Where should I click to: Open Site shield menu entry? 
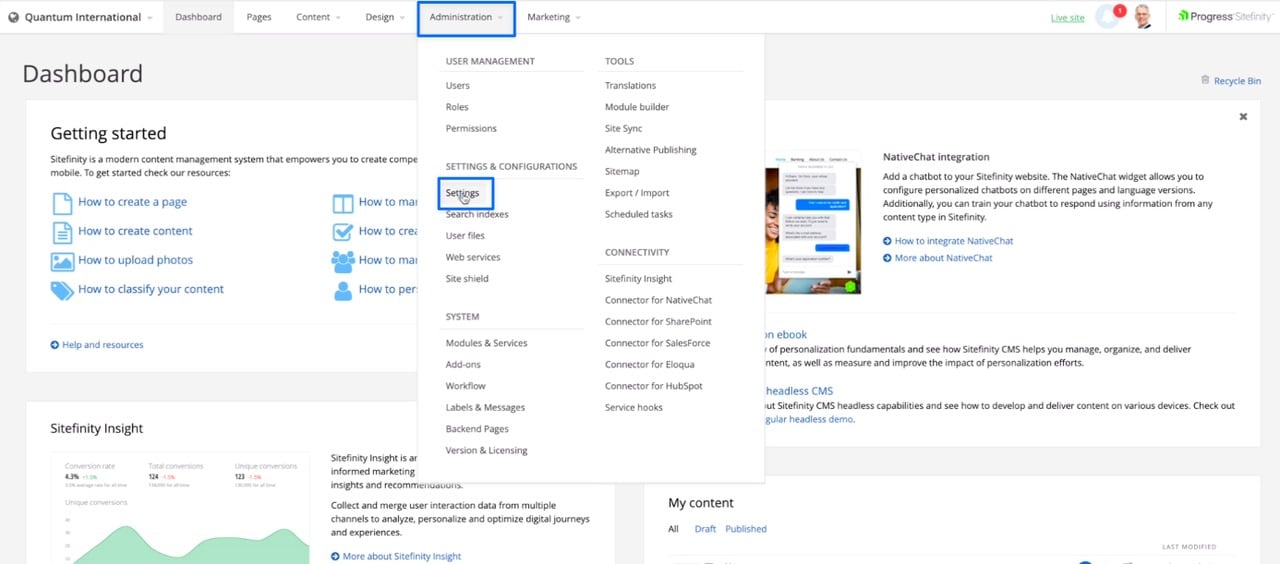click(x=467, y=279)
